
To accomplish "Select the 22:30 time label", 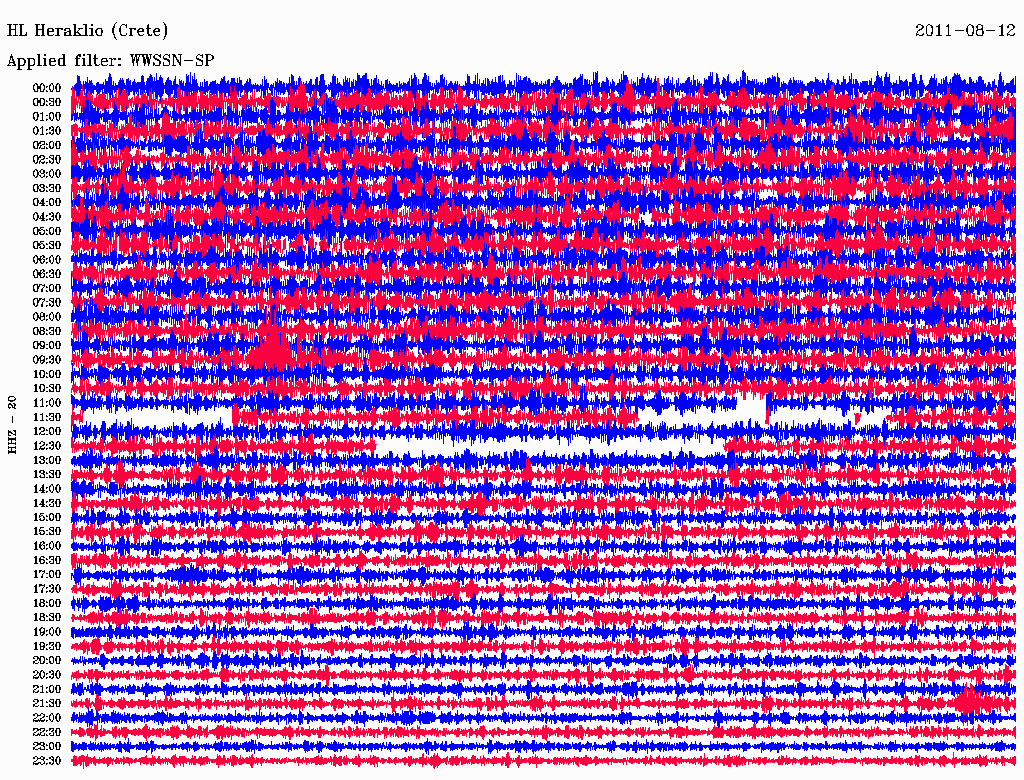I will pos(47,732).
